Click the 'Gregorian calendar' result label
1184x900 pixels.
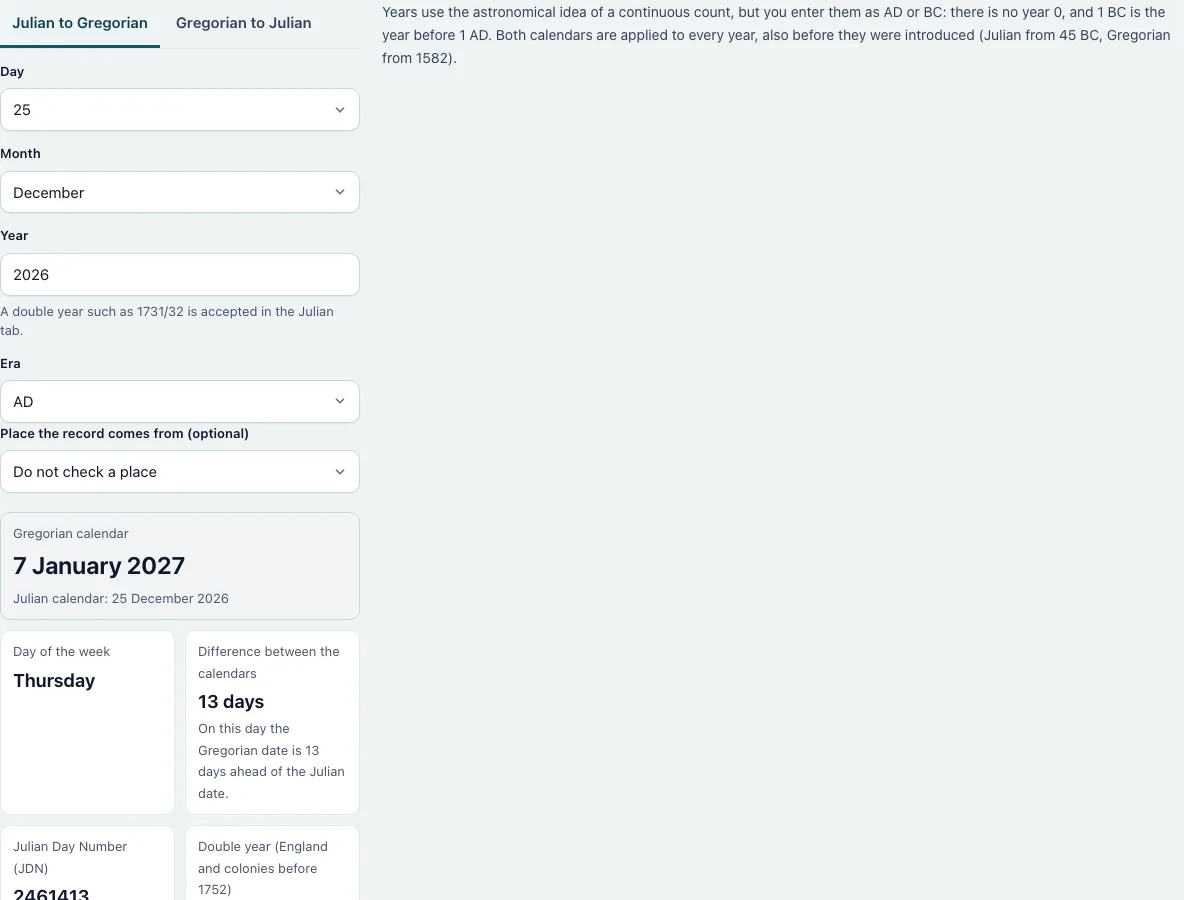71,534
